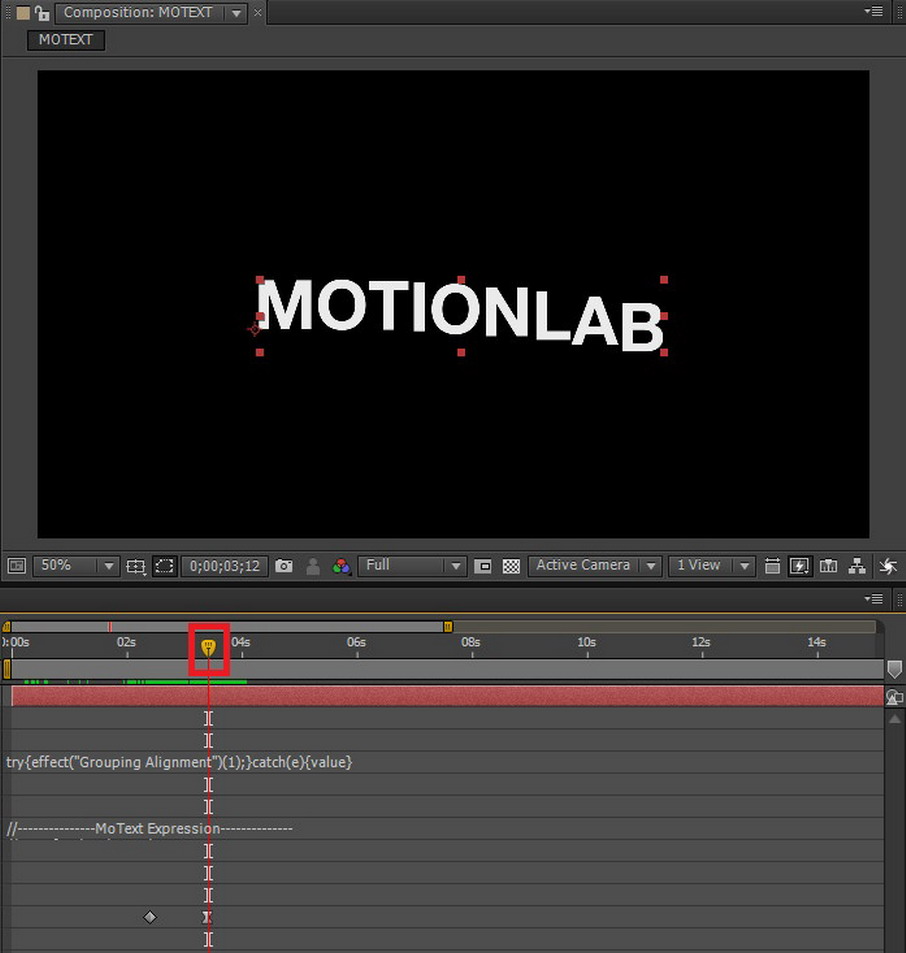Toggle the viewer lock icon

coord(41,13)
